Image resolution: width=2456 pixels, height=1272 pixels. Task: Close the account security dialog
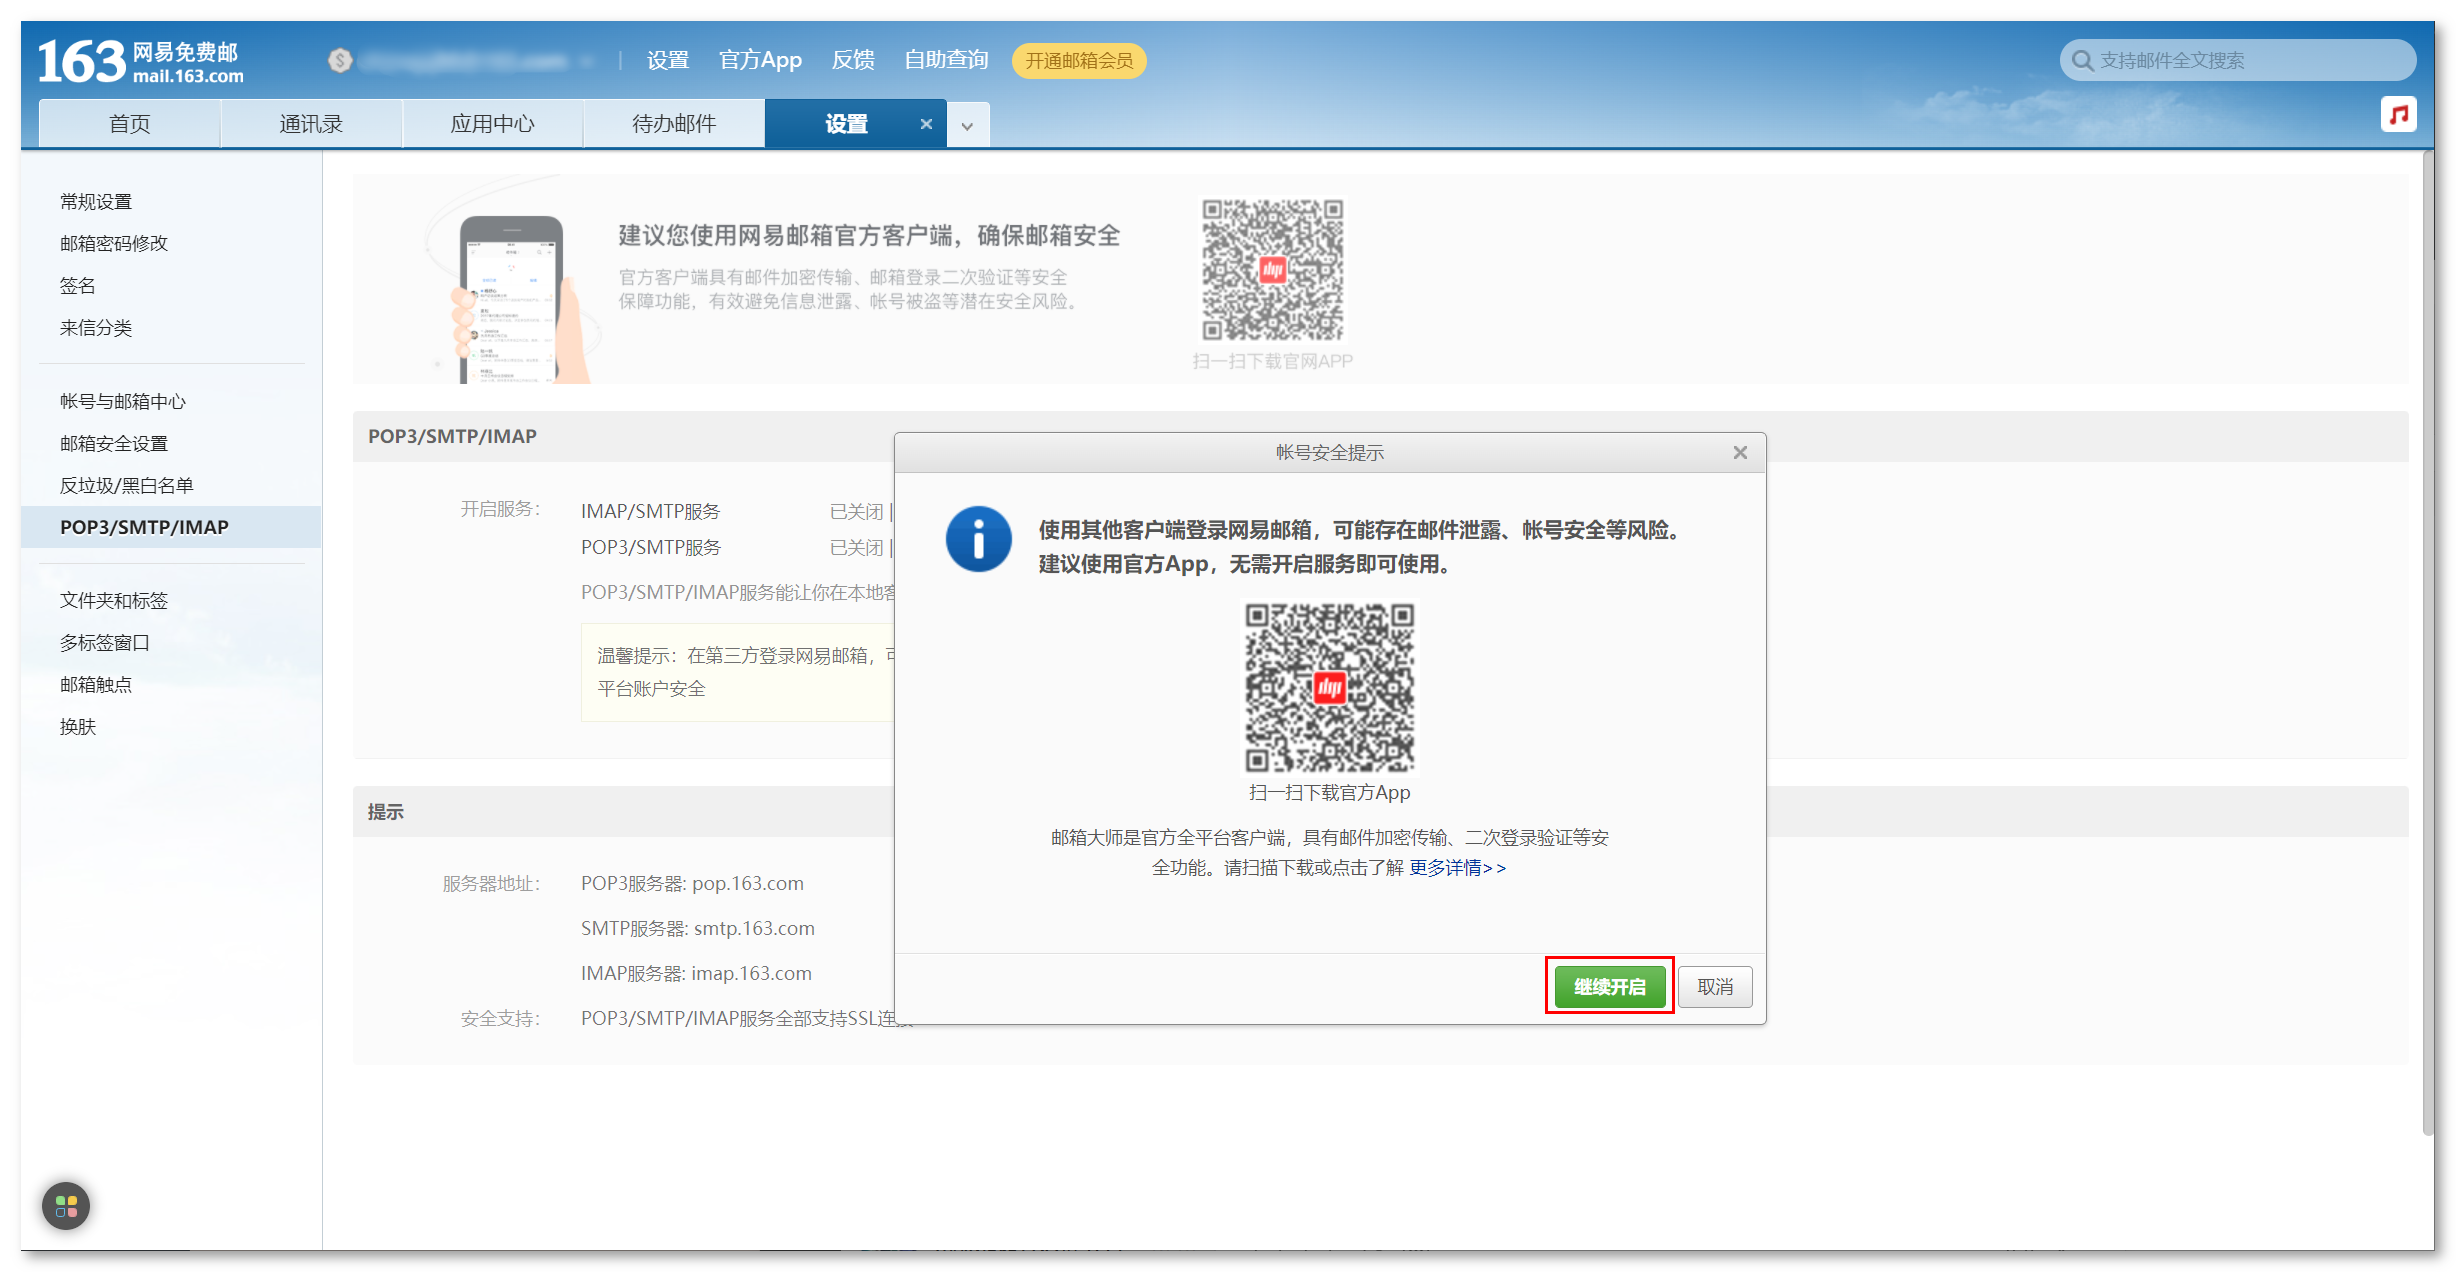[x=1740, y=453]
